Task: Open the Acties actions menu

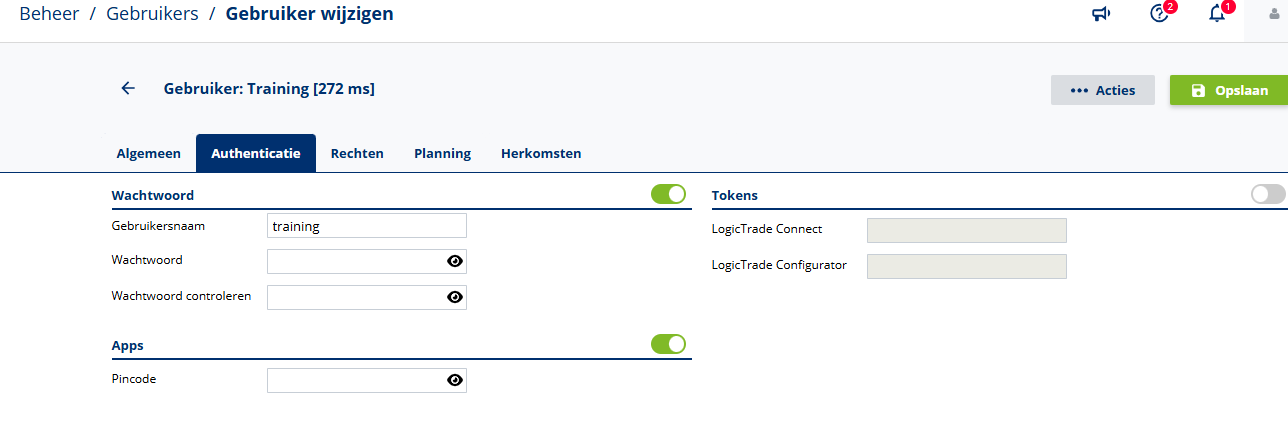Action: tap(1102, 90)
